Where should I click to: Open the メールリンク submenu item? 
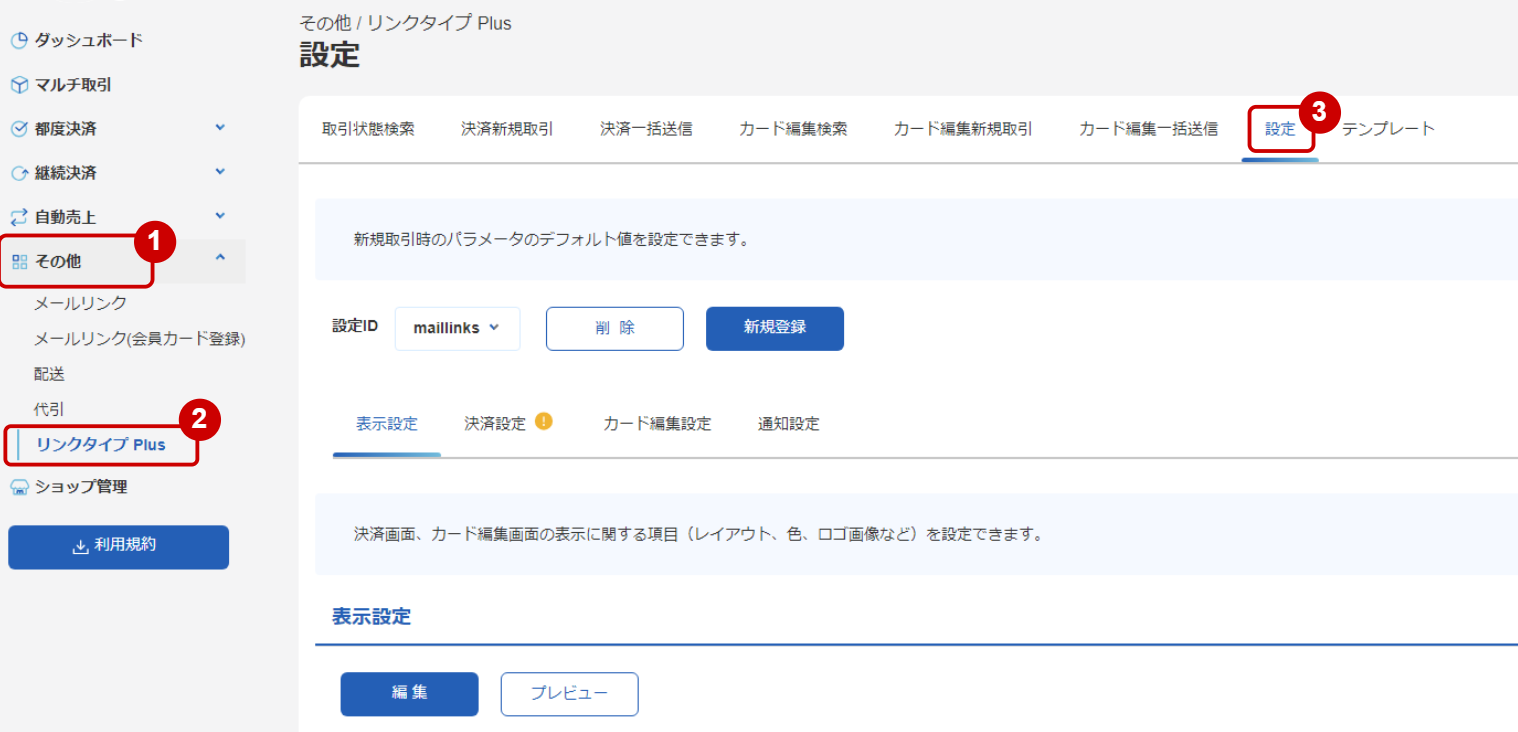coord(81,303)
